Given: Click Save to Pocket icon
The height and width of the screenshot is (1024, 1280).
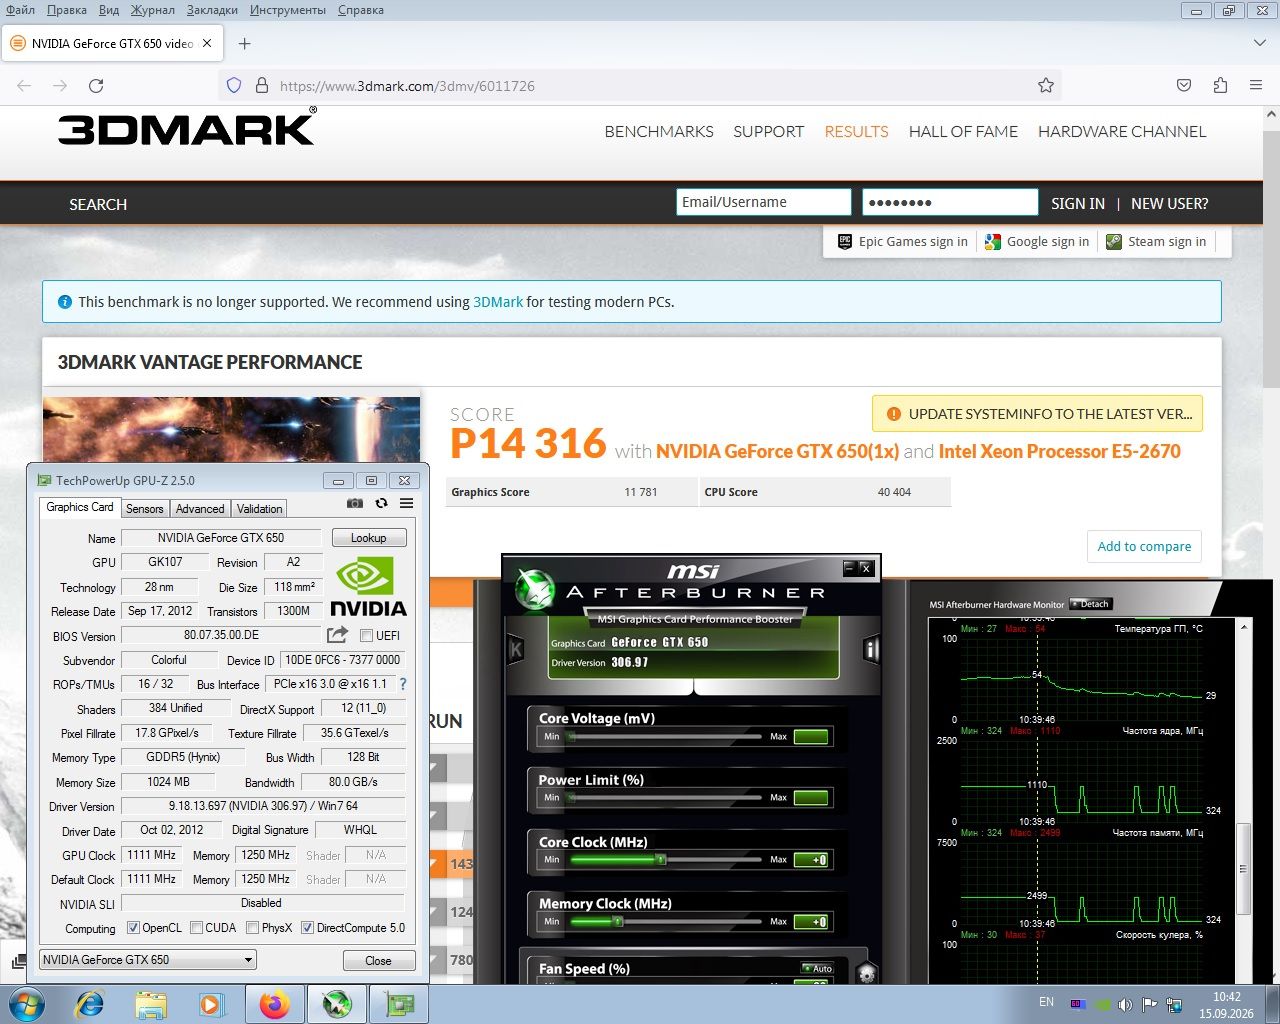Looking at the screenshot, I should (1184, 86).
